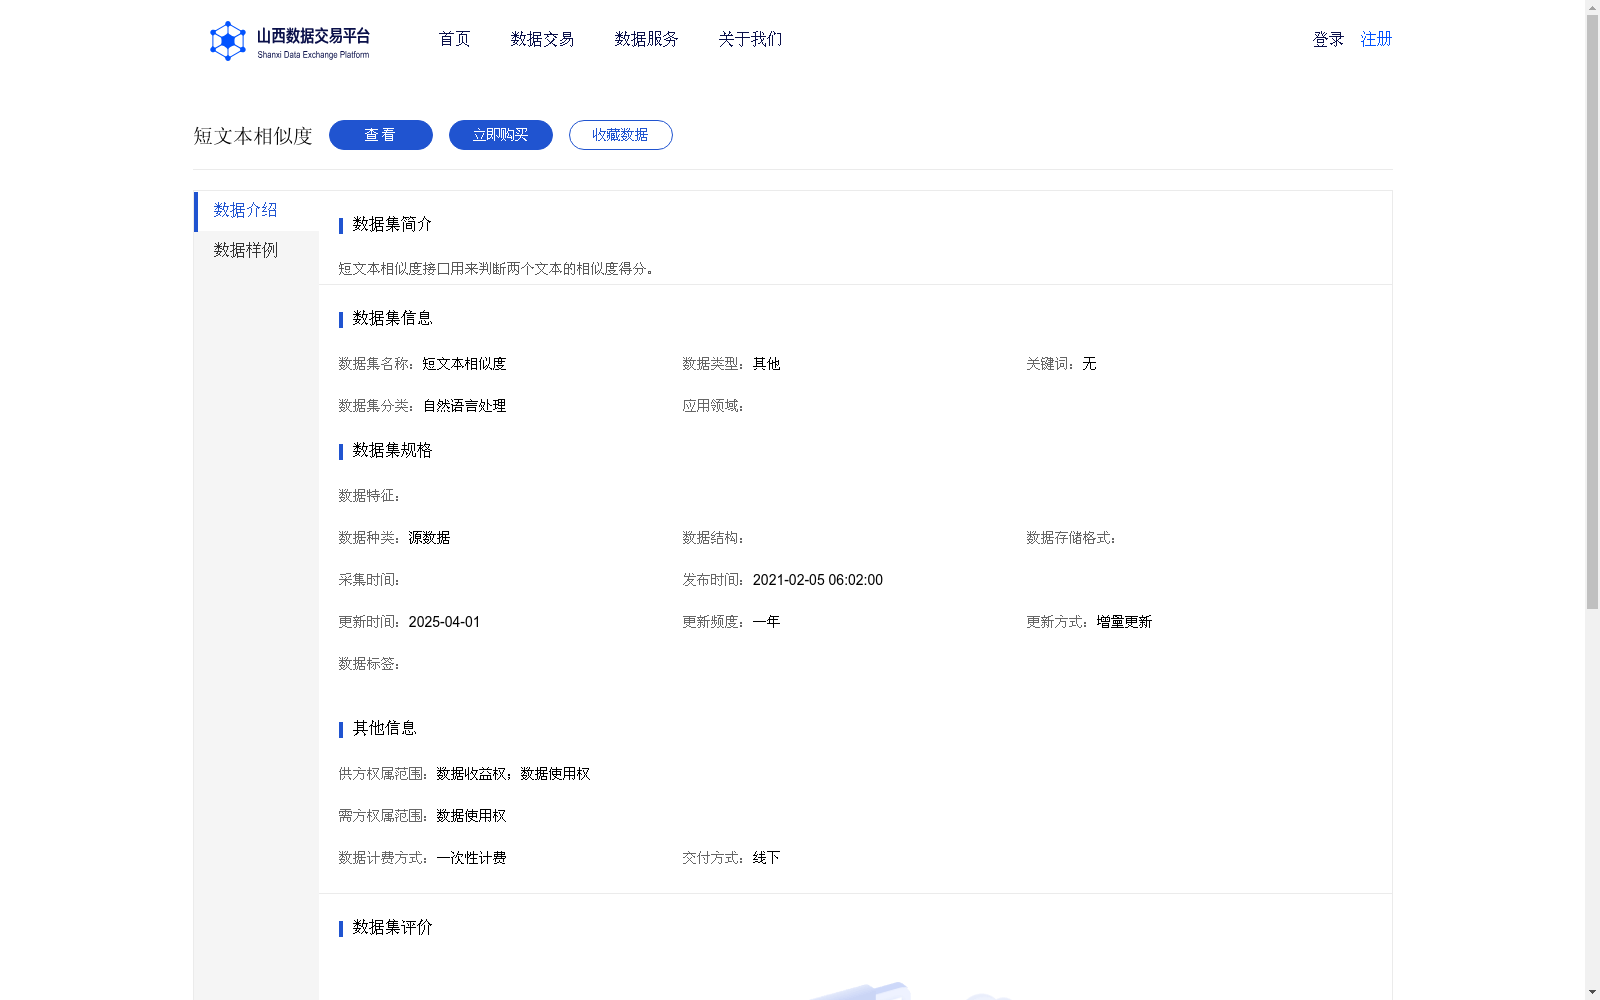Click update method value 增量更新

(x=1124, y=622)
